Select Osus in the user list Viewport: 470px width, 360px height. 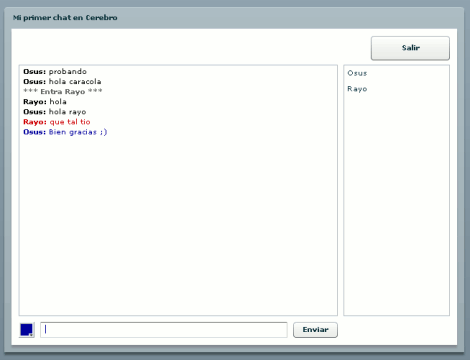pyautogui.click(x=357, y=73)
